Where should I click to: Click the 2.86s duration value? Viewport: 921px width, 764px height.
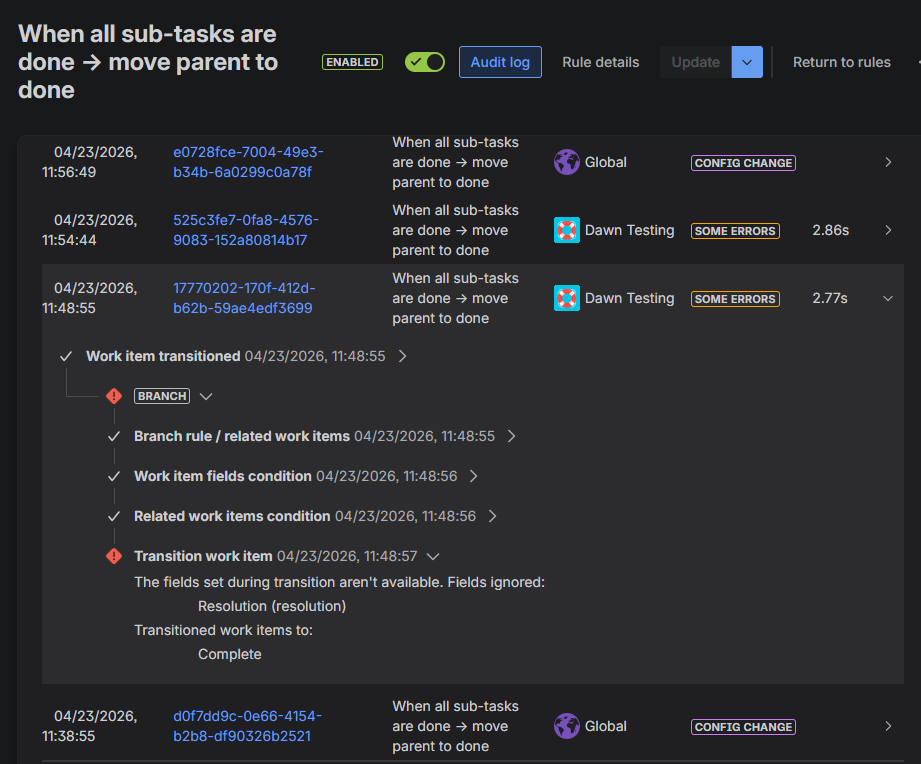(831, 230)
